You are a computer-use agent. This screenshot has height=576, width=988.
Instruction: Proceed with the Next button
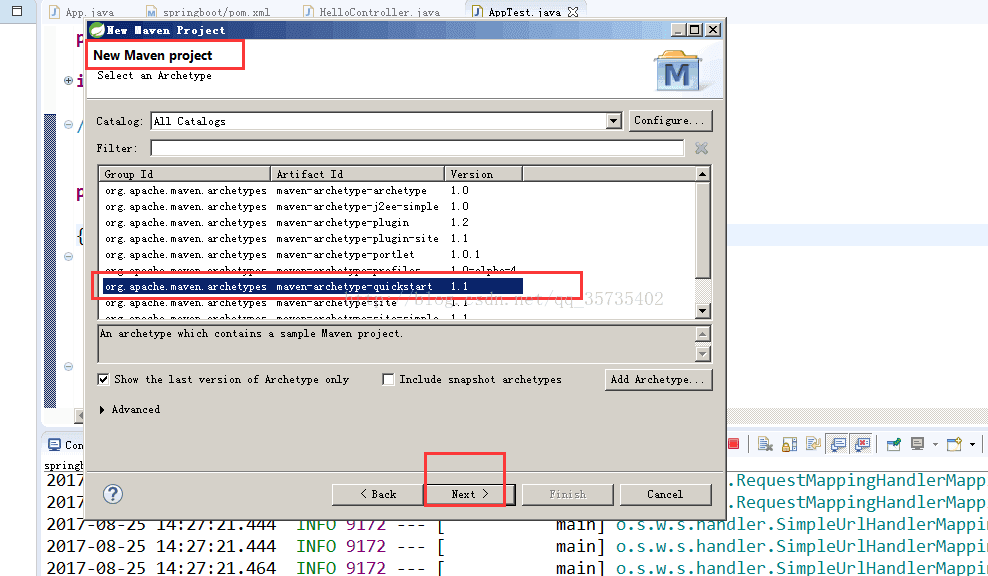[x=469, y=495]
